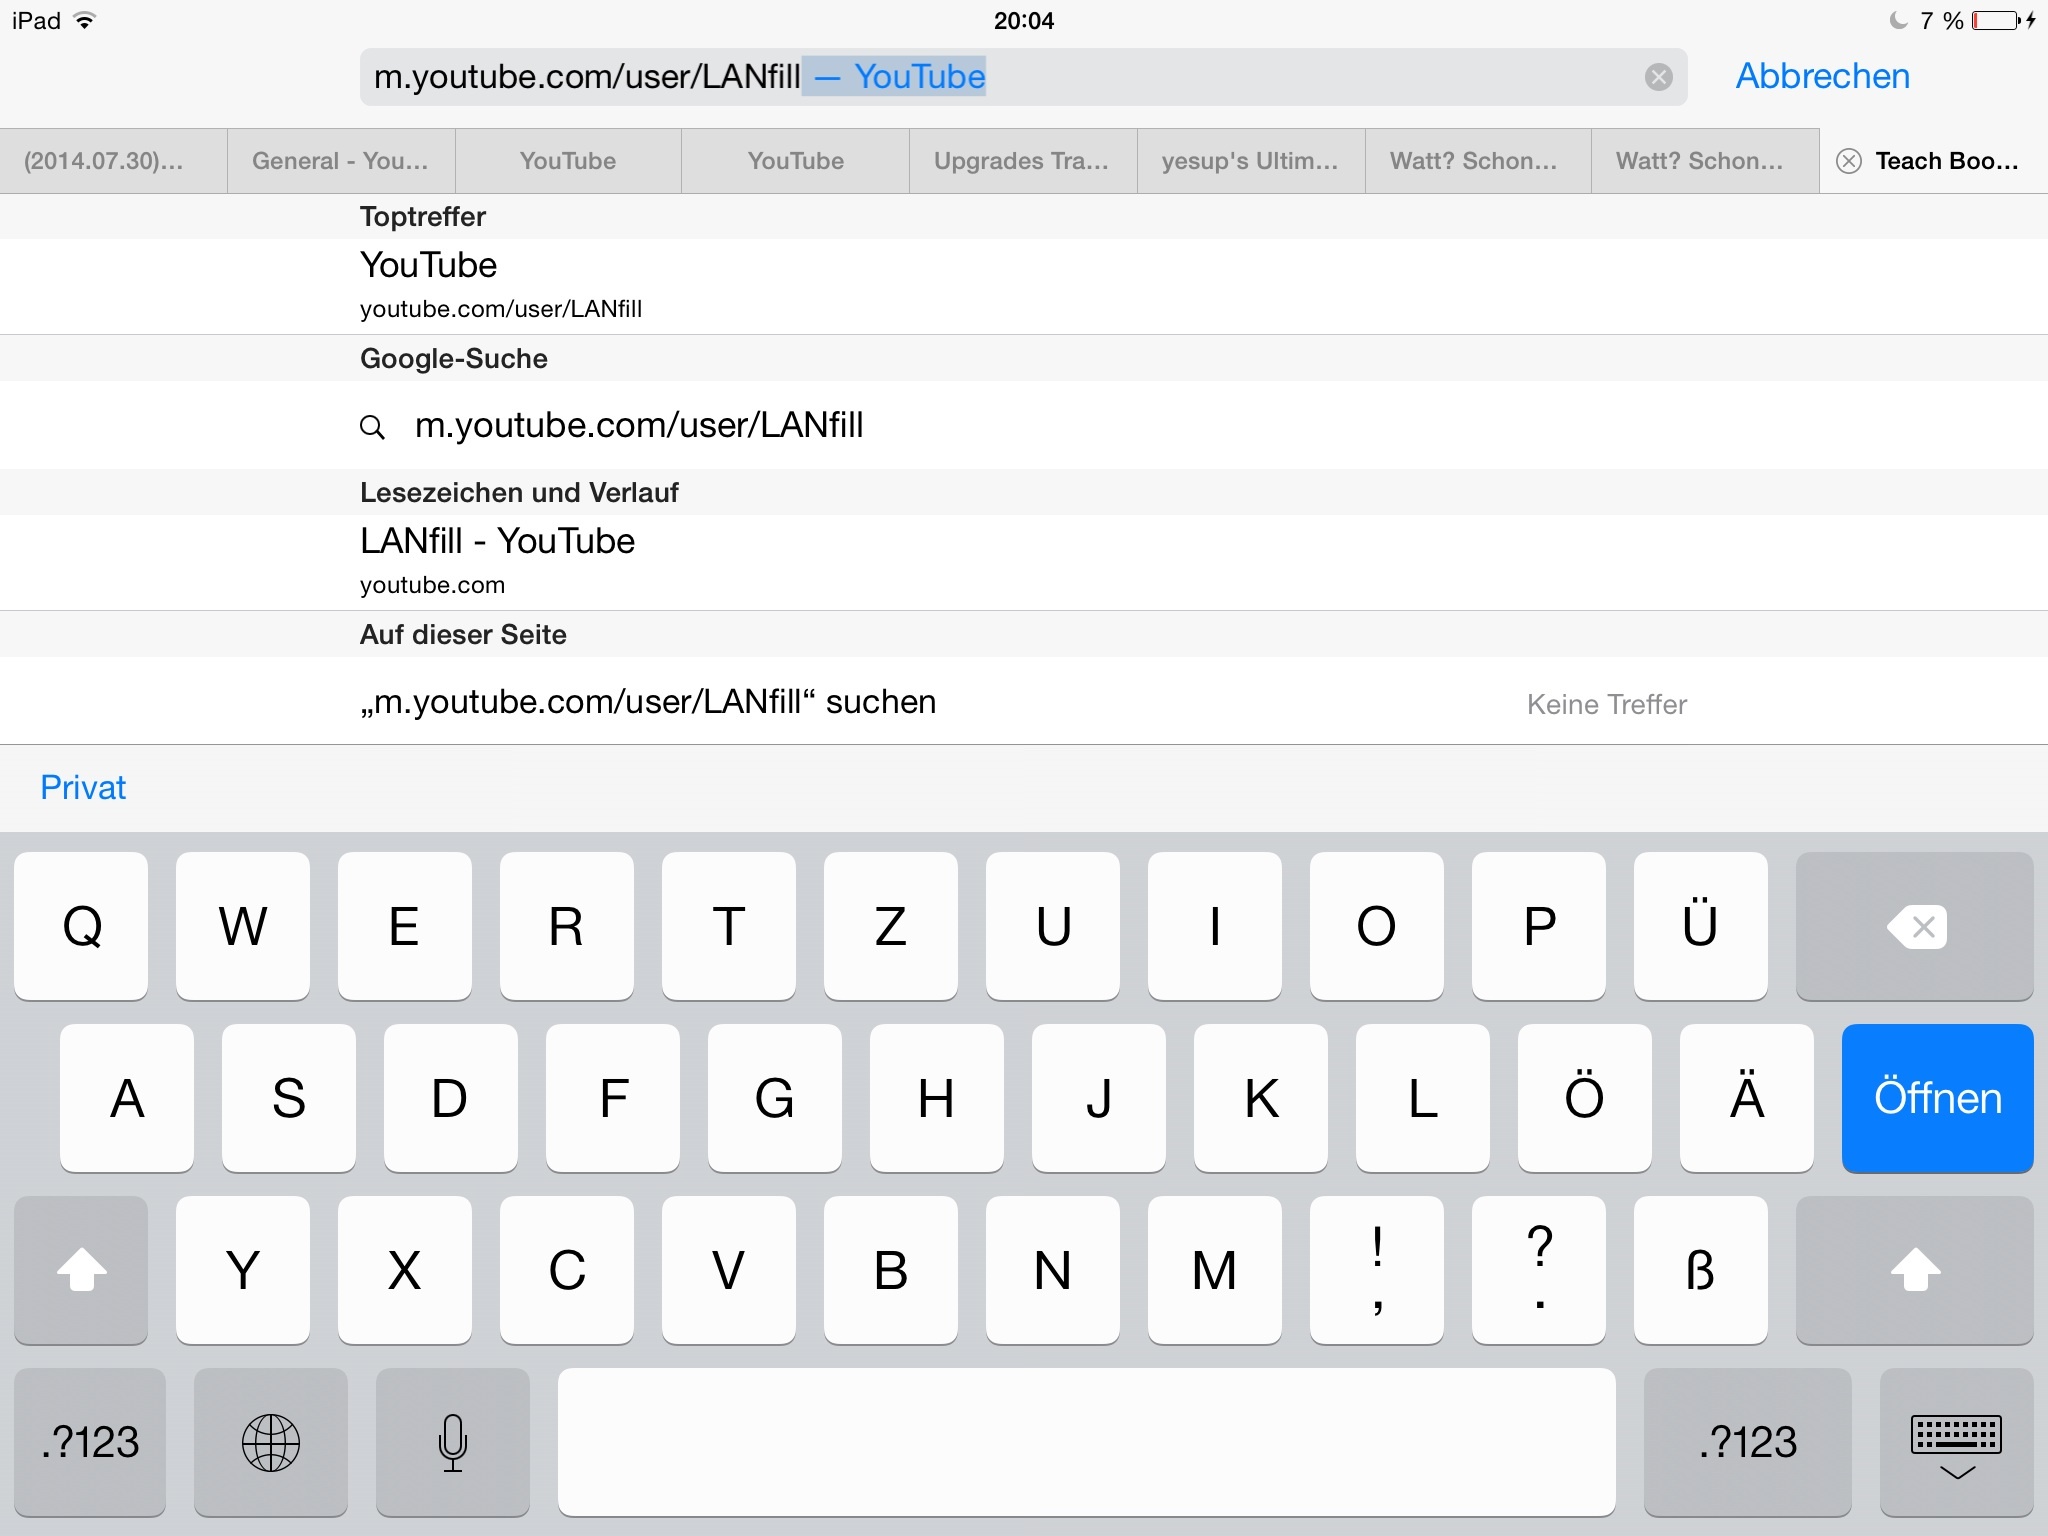Hide keyboard with the dismiss key
The image size is (2048, 1536).
1956,1442
